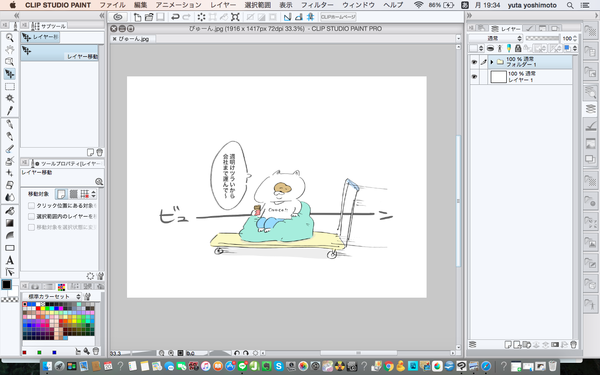Select the Move Layer tool

pos(10,74)
